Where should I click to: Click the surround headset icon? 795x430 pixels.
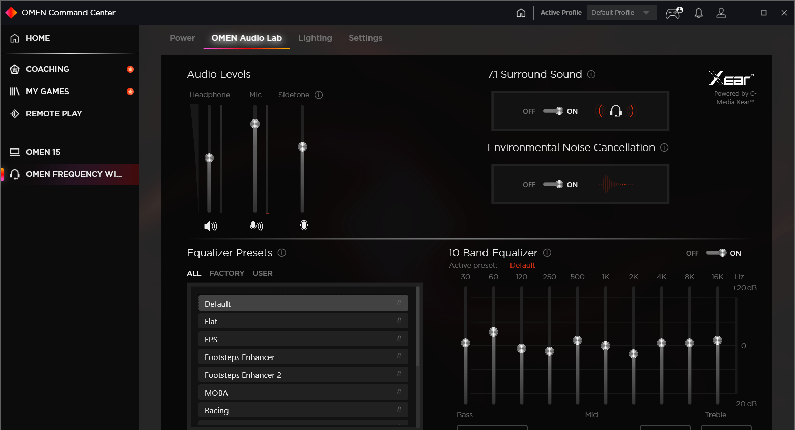(616, 111)
